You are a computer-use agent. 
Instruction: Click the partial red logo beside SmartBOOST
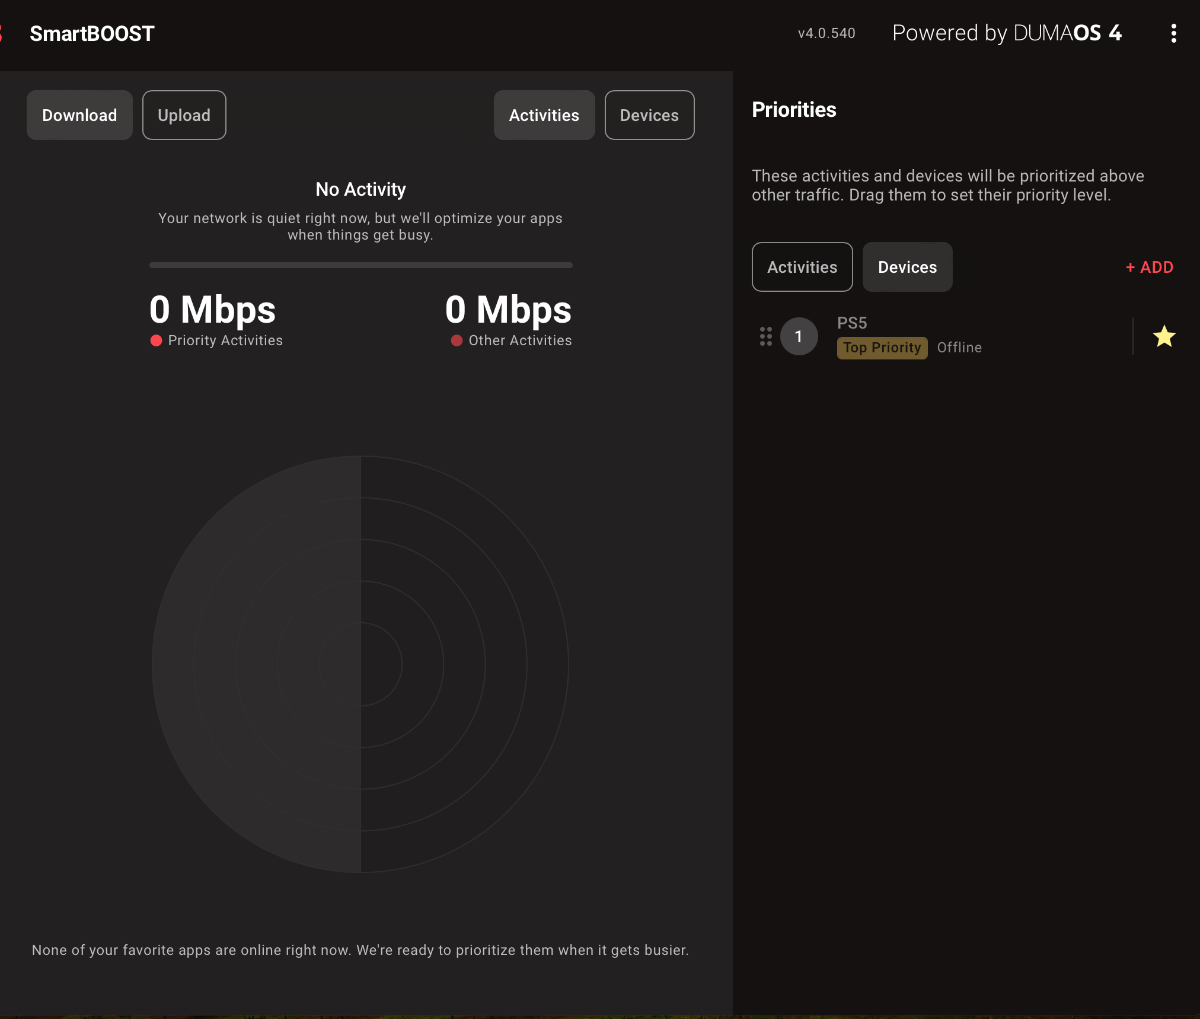coord(2,34)
